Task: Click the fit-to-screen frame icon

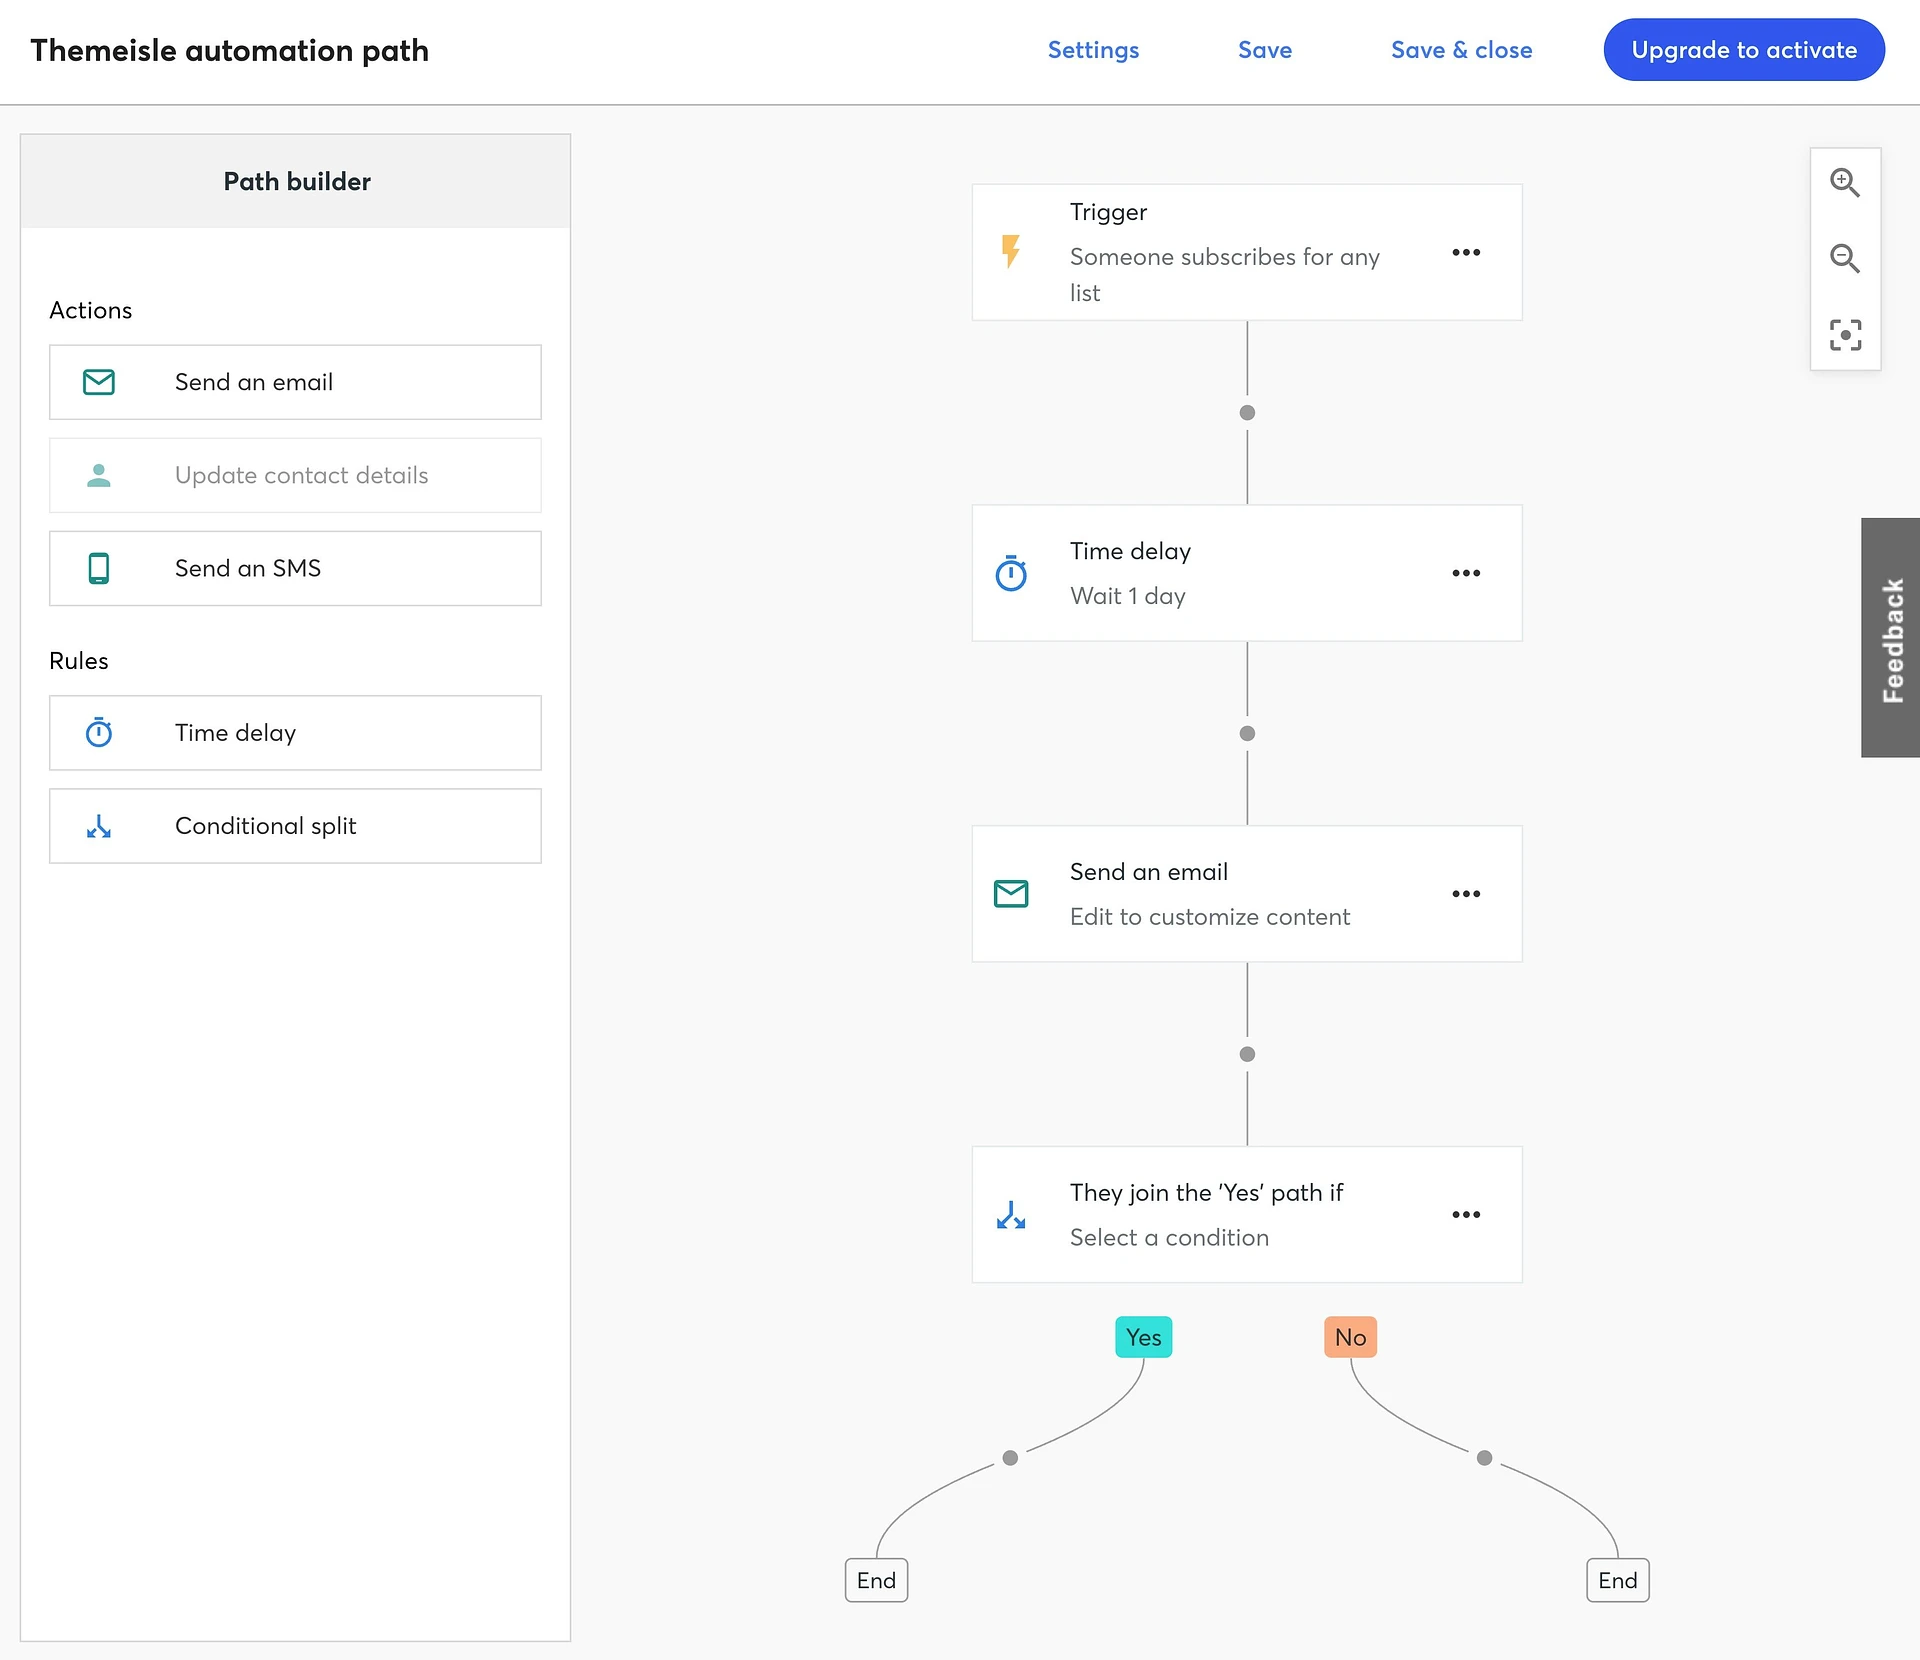Action: (x=1847, y=333)
